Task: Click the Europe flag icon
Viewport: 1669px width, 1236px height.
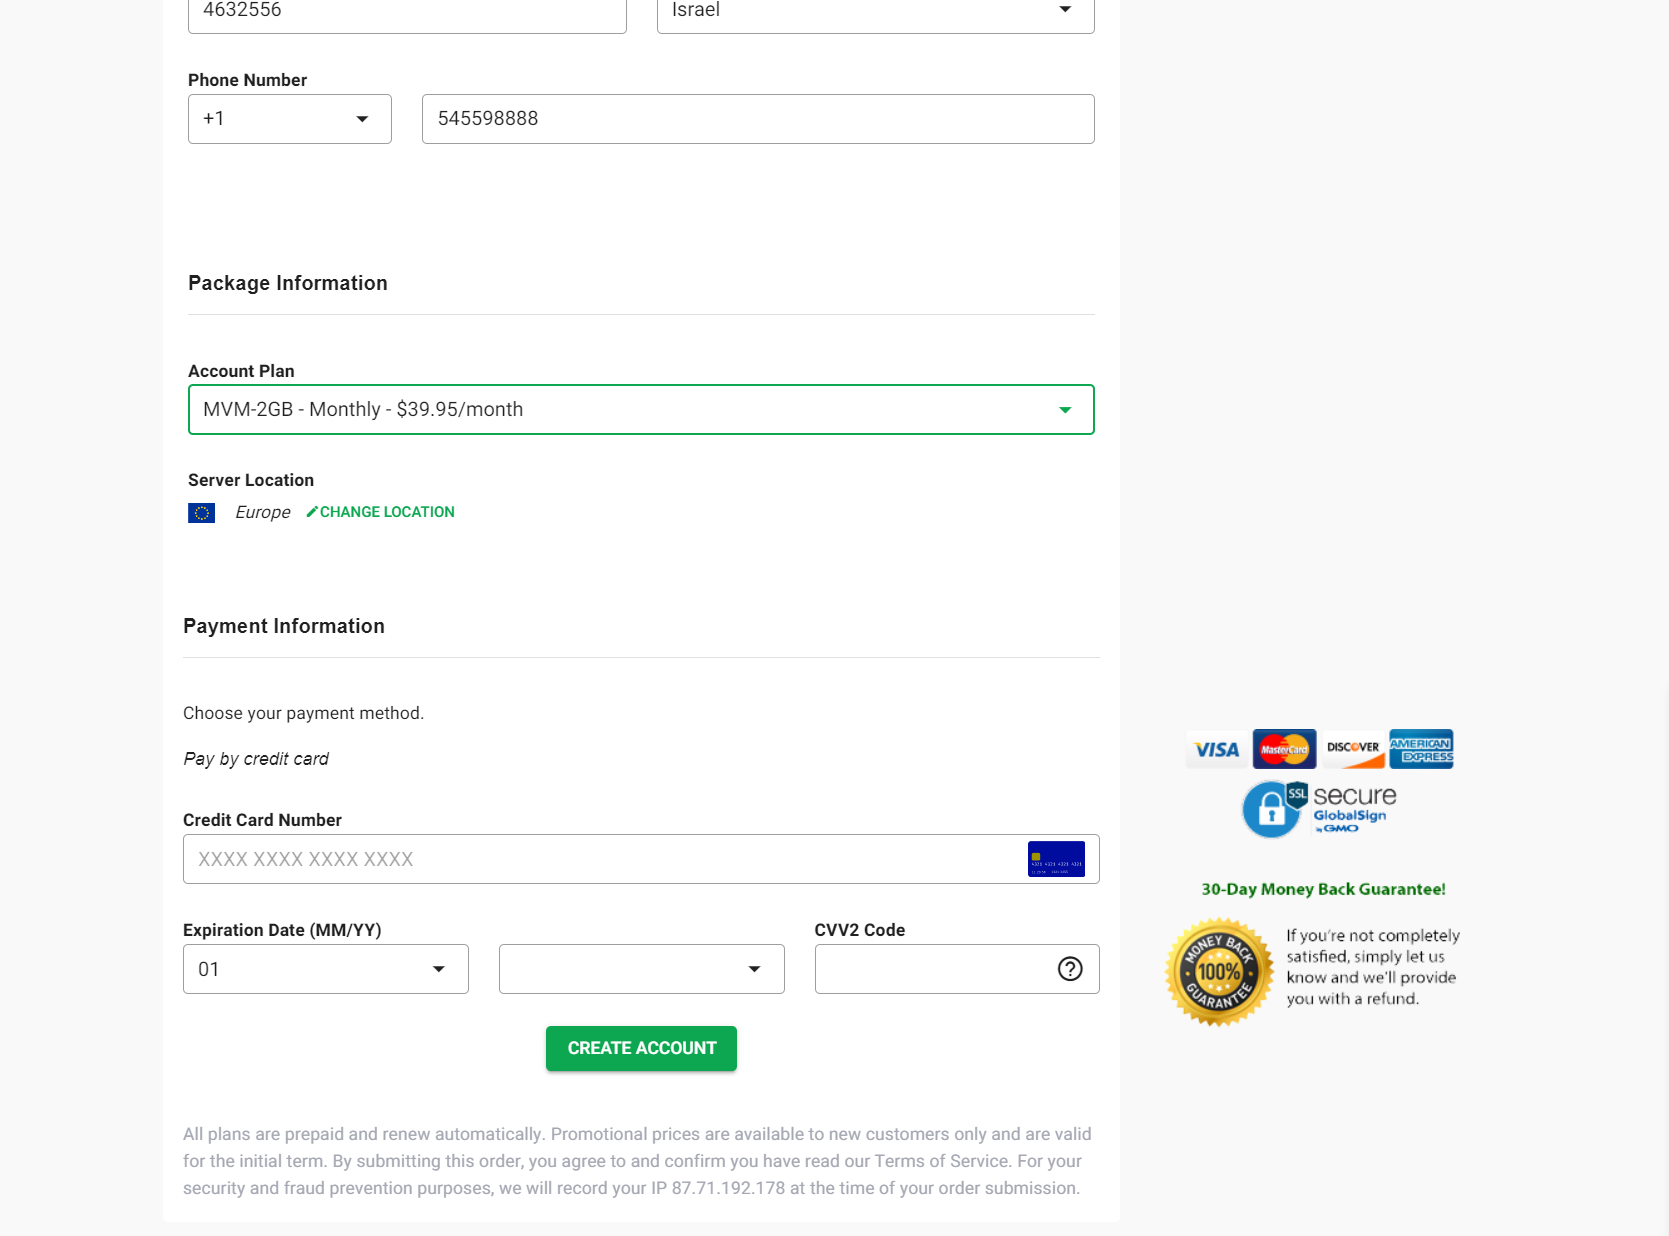Action: pyautogui.click(x=202, y=513)
